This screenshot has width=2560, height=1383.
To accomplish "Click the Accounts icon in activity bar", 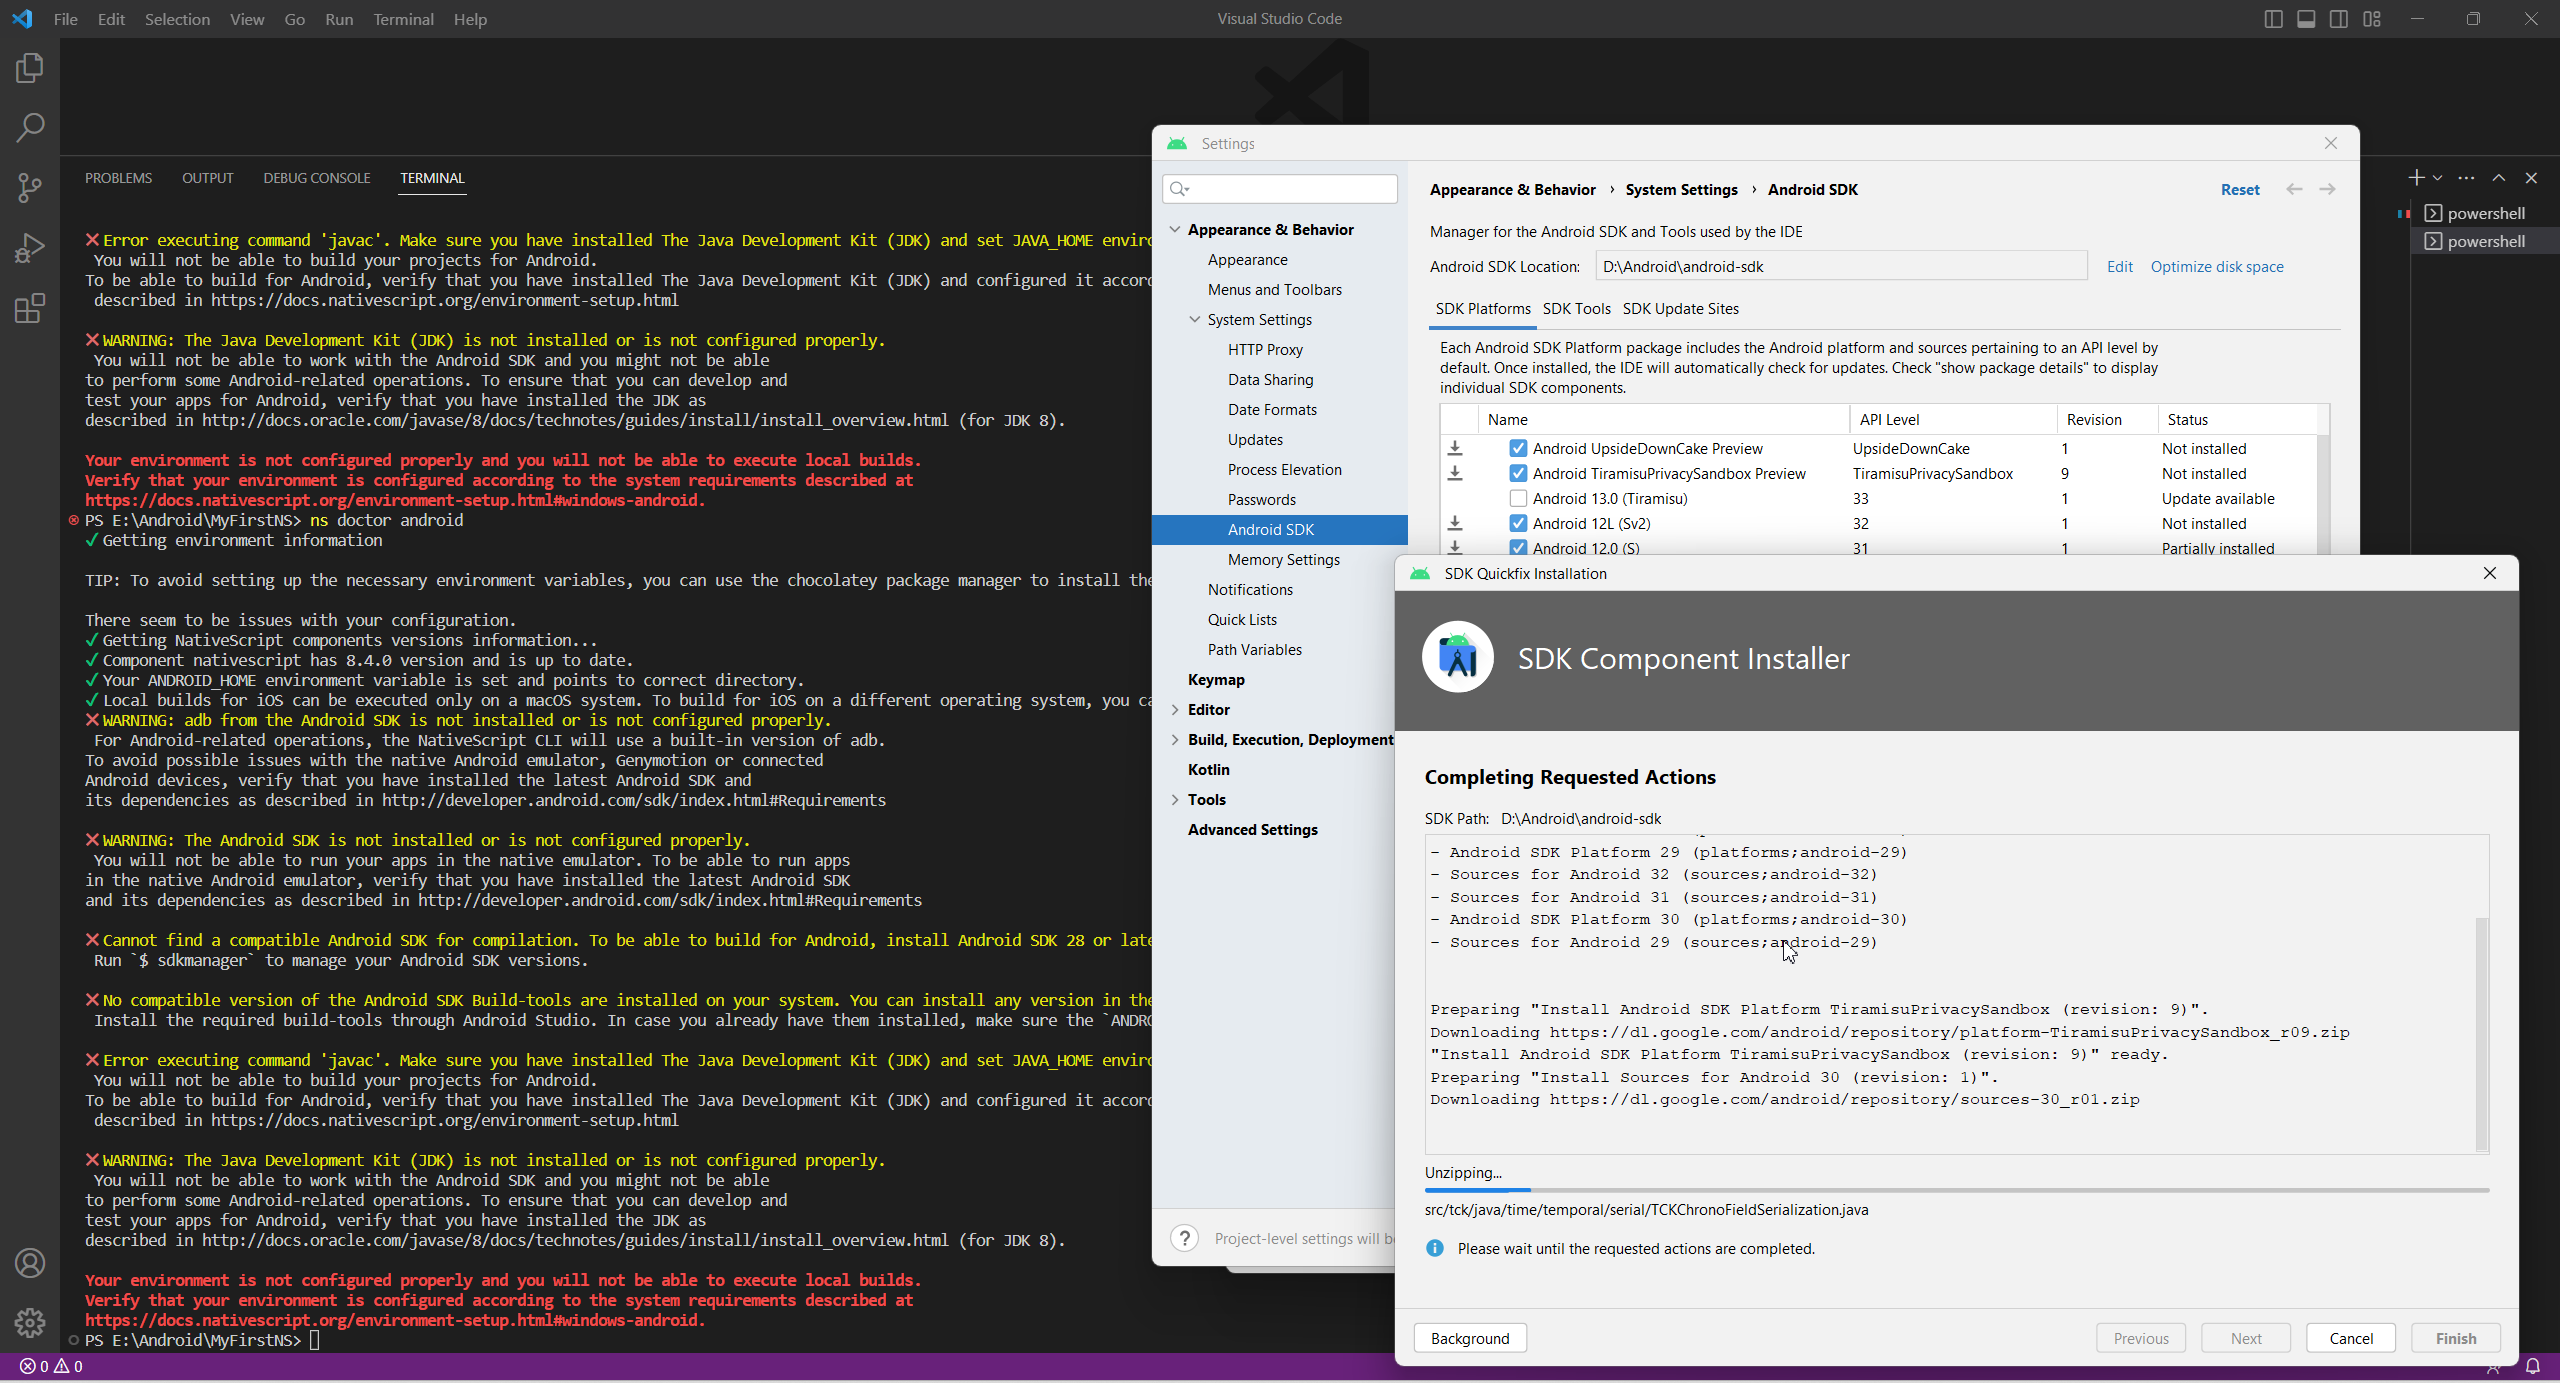I will click(30, 1263).
